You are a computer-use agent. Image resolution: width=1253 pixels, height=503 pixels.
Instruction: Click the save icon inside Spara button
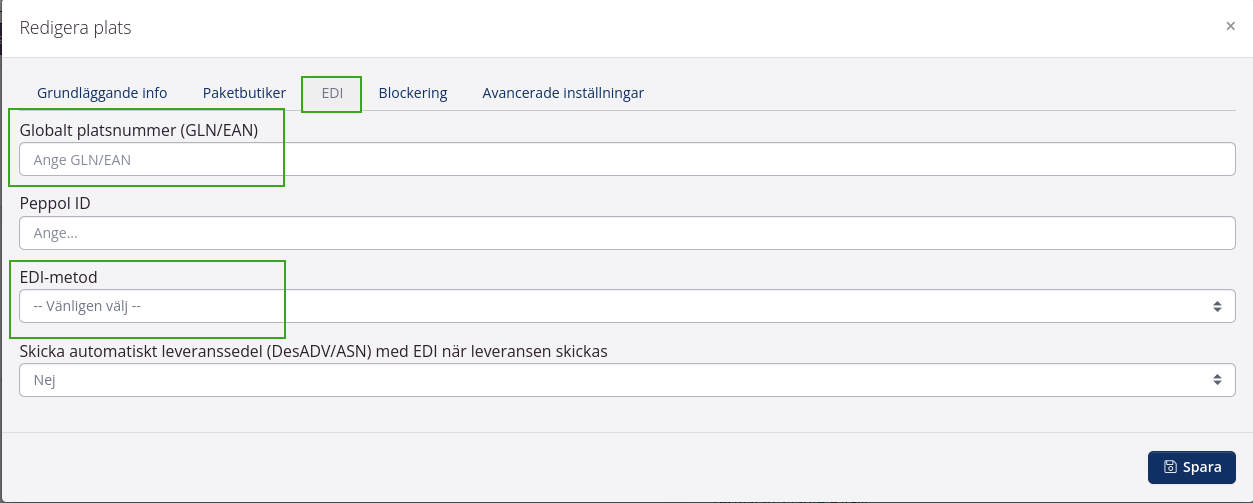coord(1170,467)
